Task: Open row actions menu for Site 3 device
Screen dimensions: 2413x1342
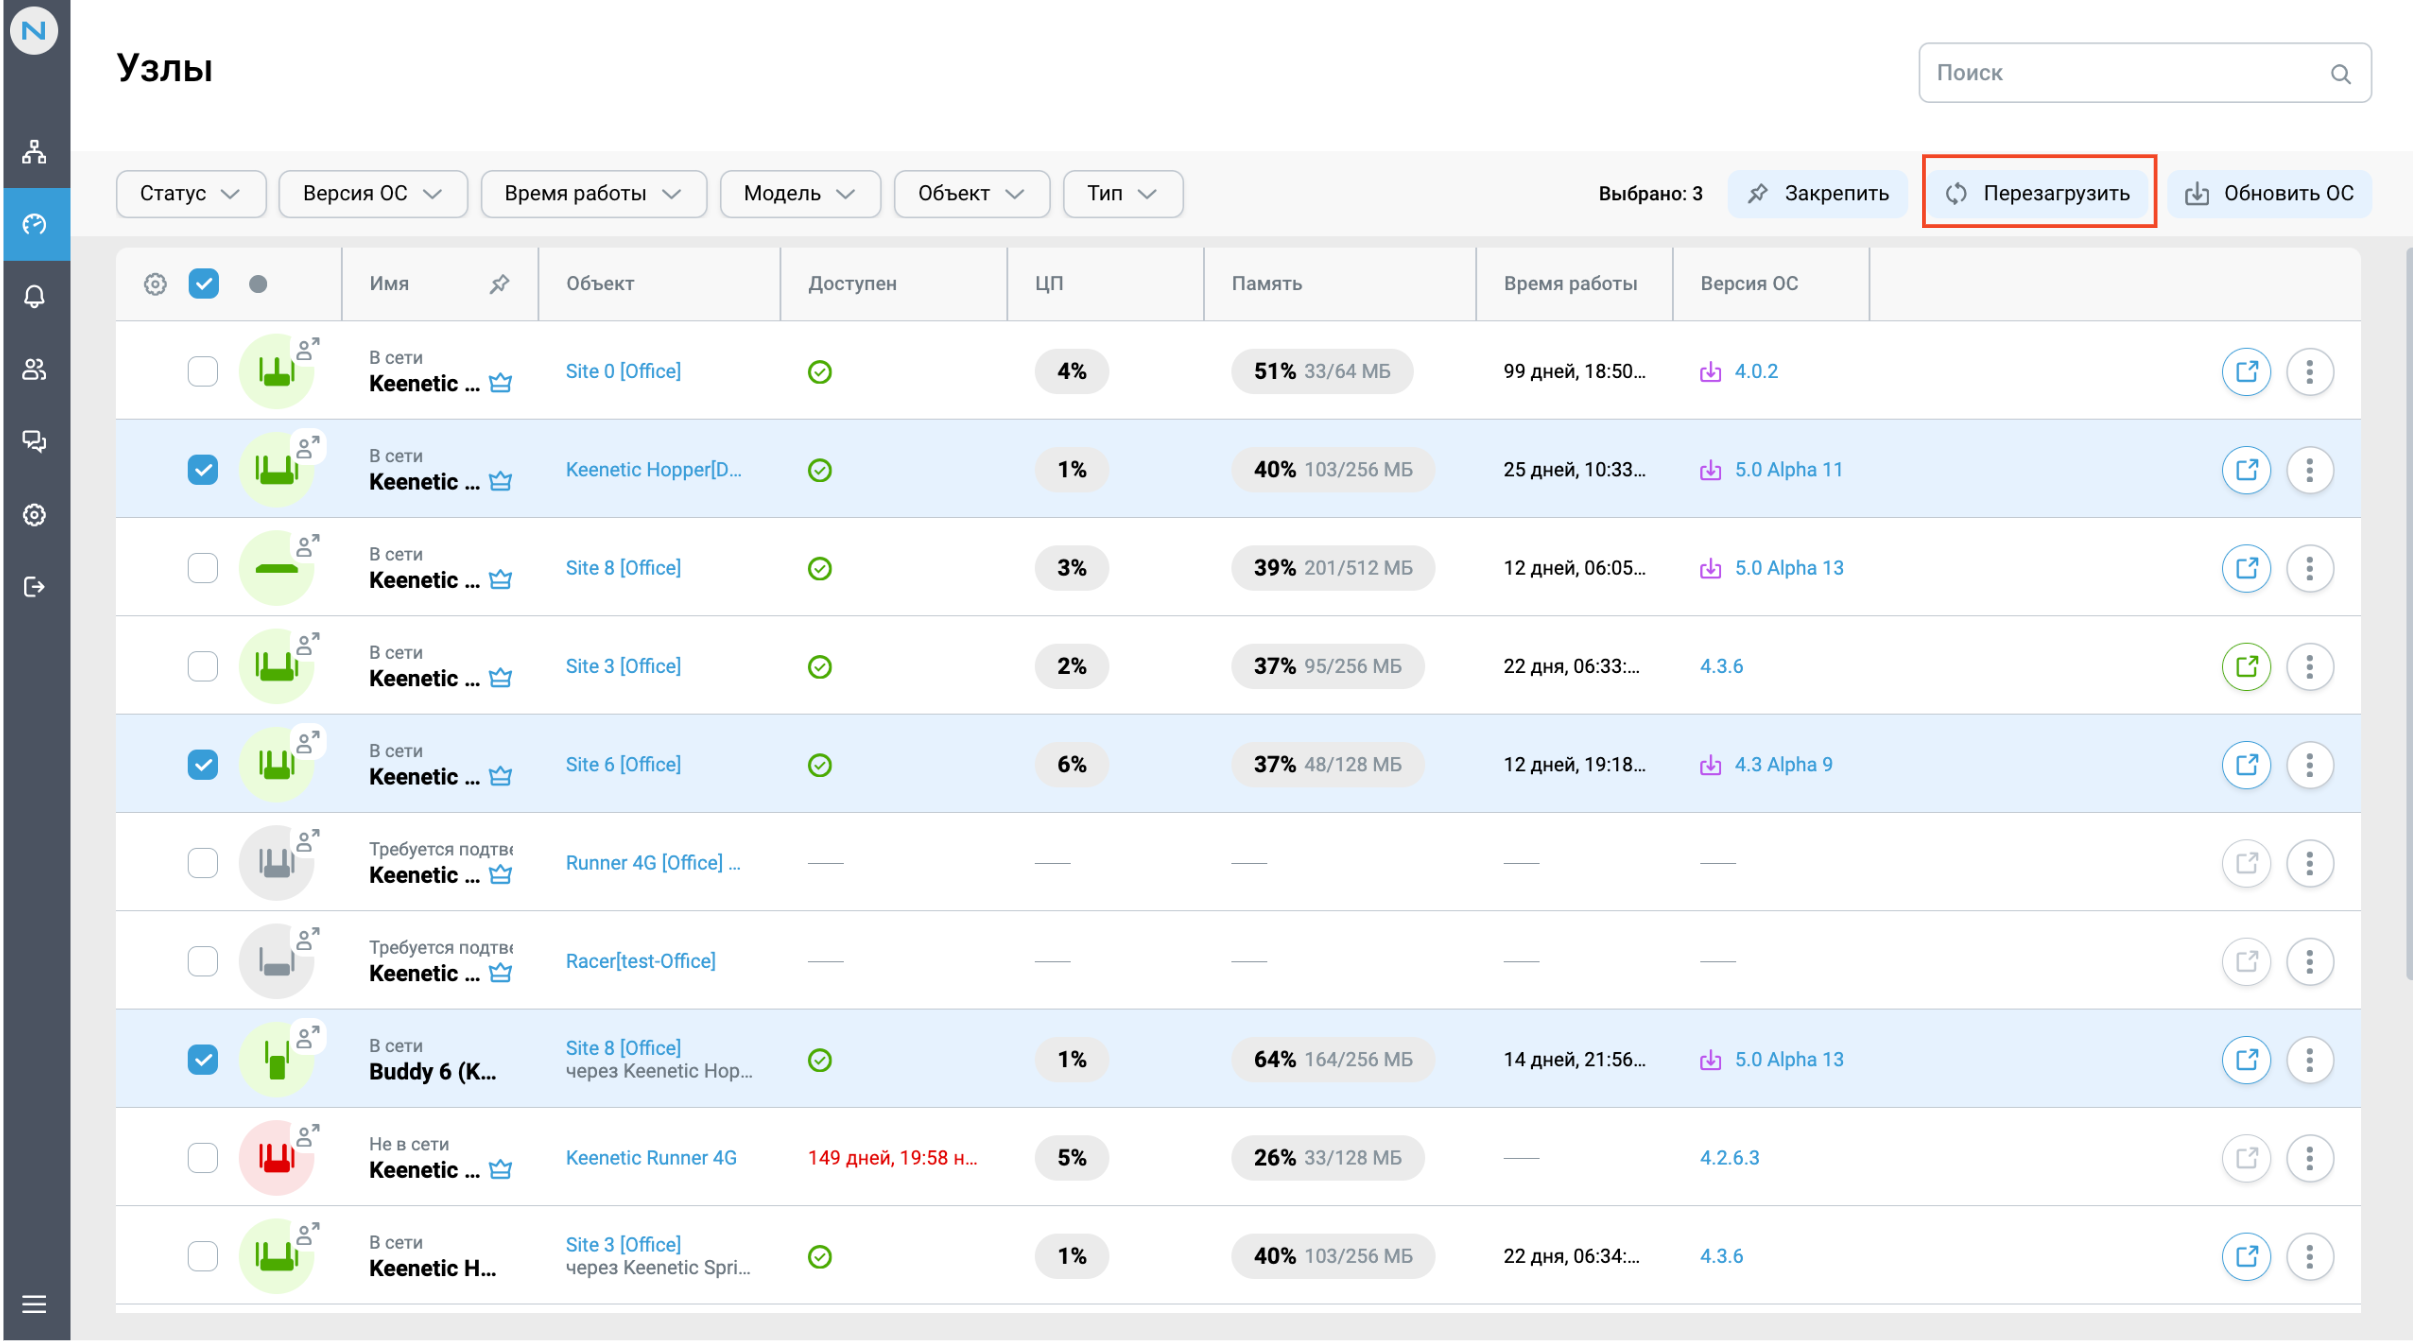Action: pyautogui.click(x=2310, y=665)
